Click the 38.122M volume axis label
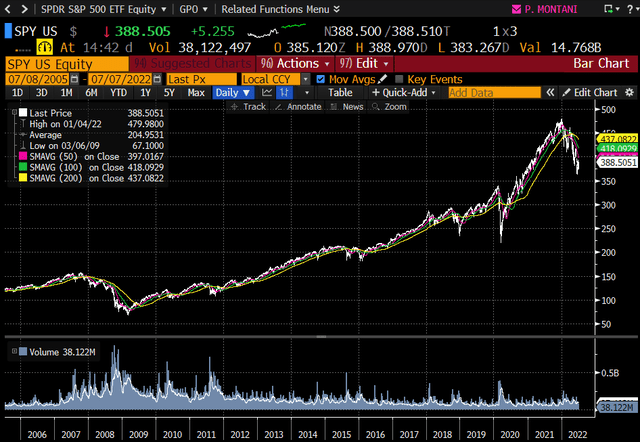The width and height of the screenshot is (640, 442). (x=617, y=407)
